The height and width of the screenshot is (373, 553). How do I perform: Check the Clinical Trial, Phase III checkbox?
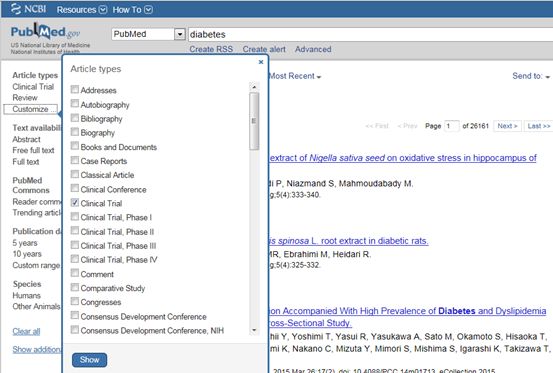(x=74, y=245)
